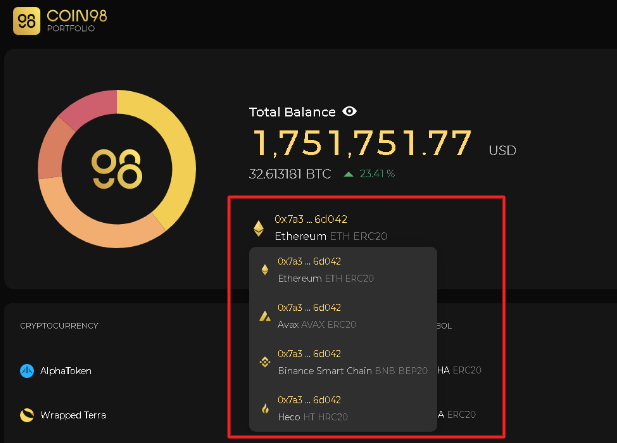The image size is (617, 443).
Task: Click the Coin98 Portfolio logo icon
Action: pos(26,21)
